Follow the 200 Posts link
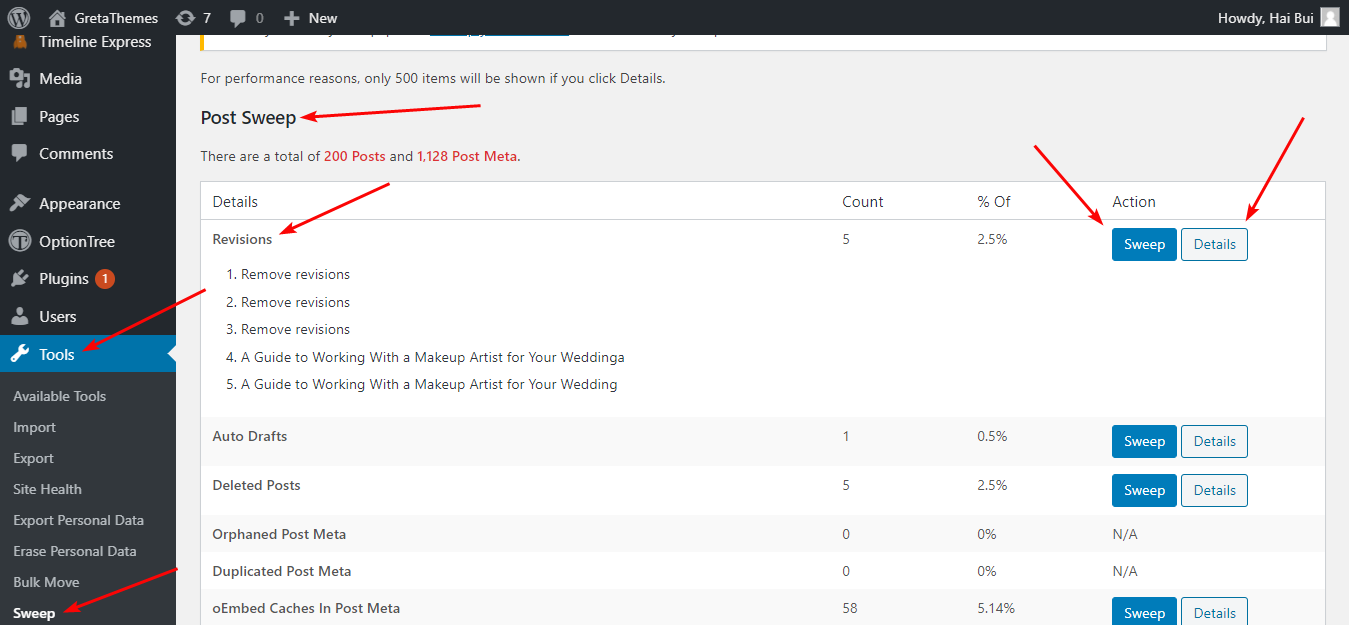Viewport: 1349px width, 625px height. (354, 156)
